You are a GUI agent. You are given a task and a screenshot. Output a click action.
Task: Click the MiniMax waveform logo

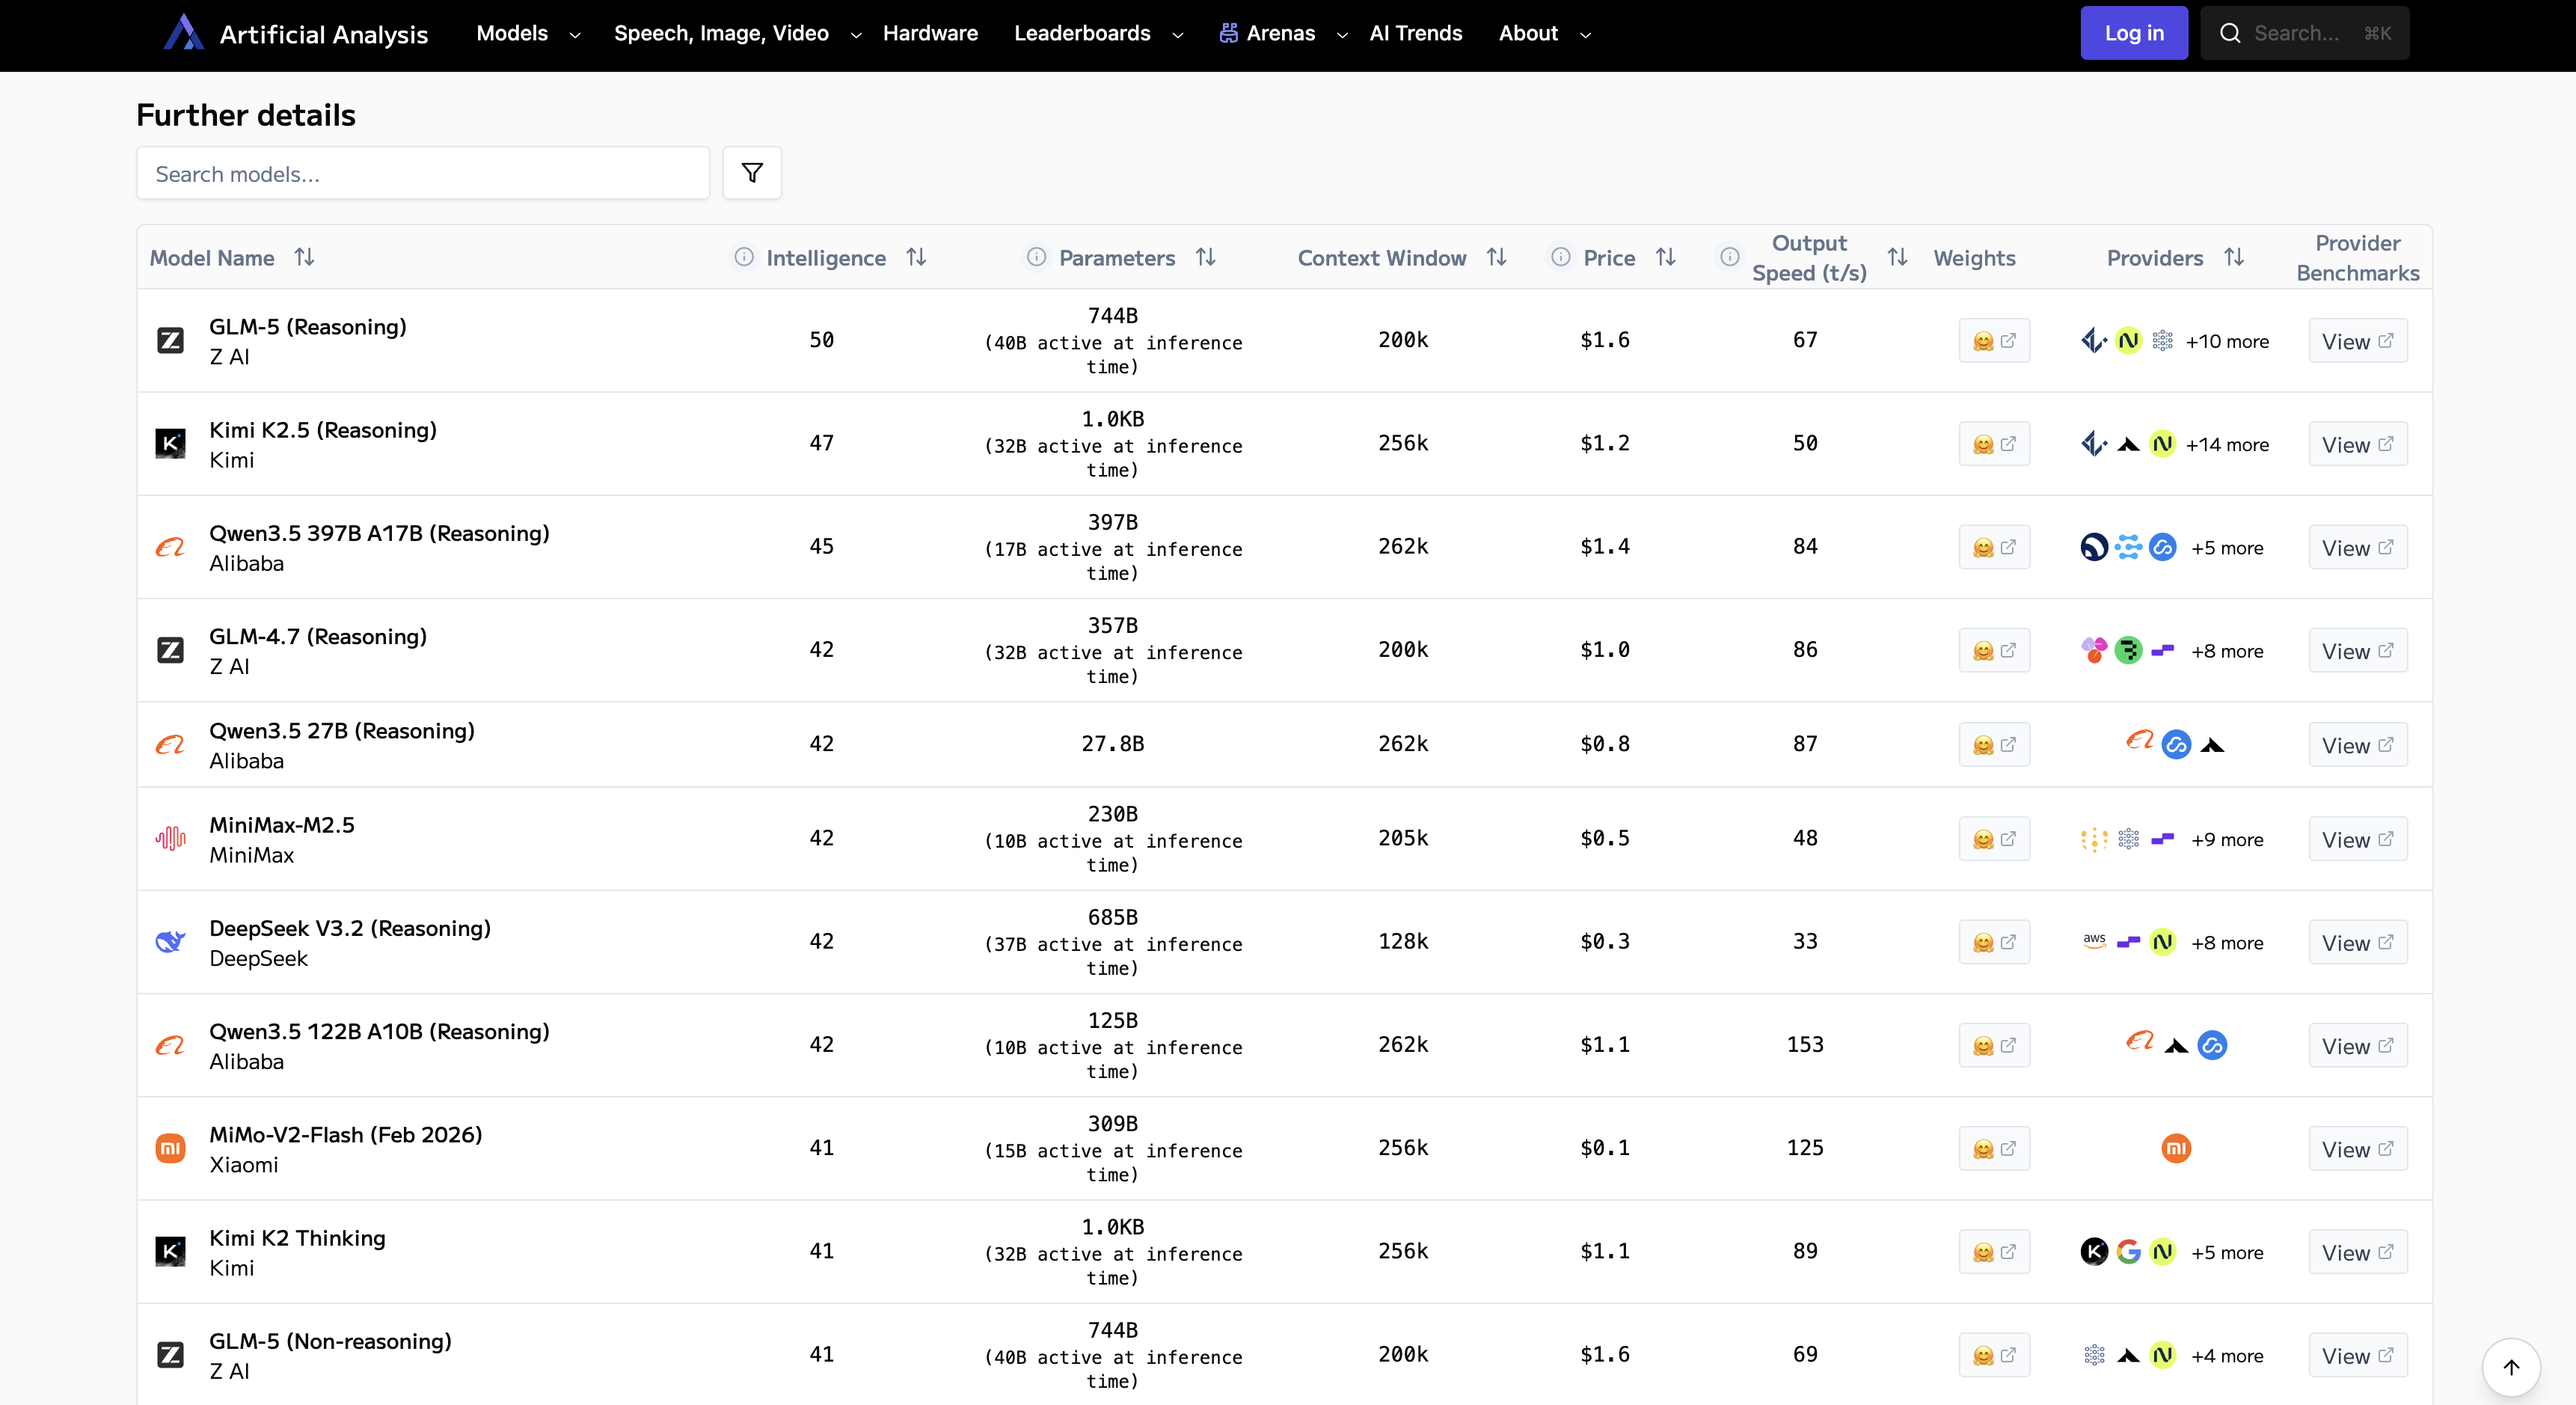[x=170, y=839]
